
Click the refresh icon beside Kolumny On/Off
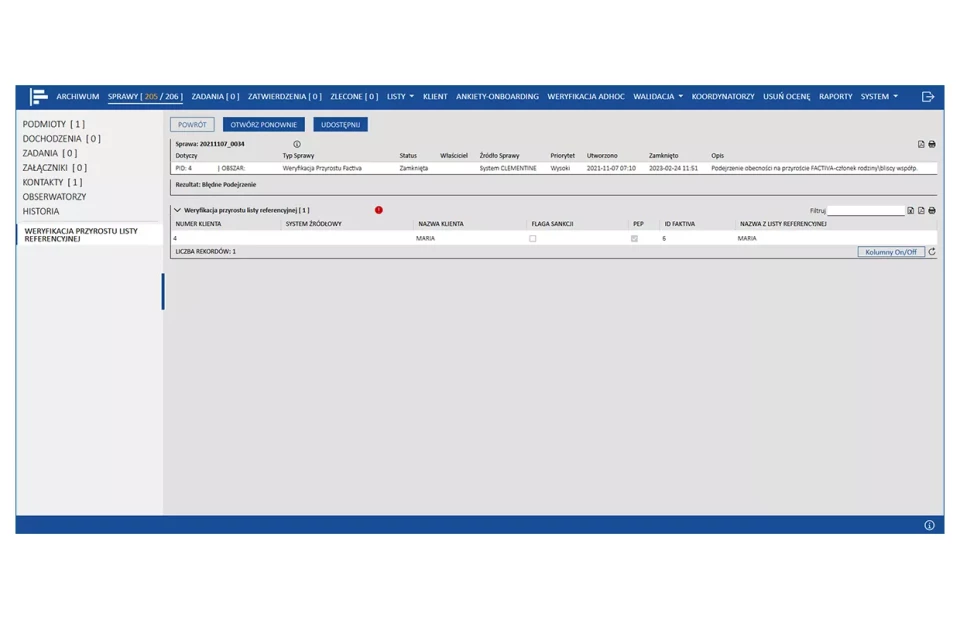point(932,252)
